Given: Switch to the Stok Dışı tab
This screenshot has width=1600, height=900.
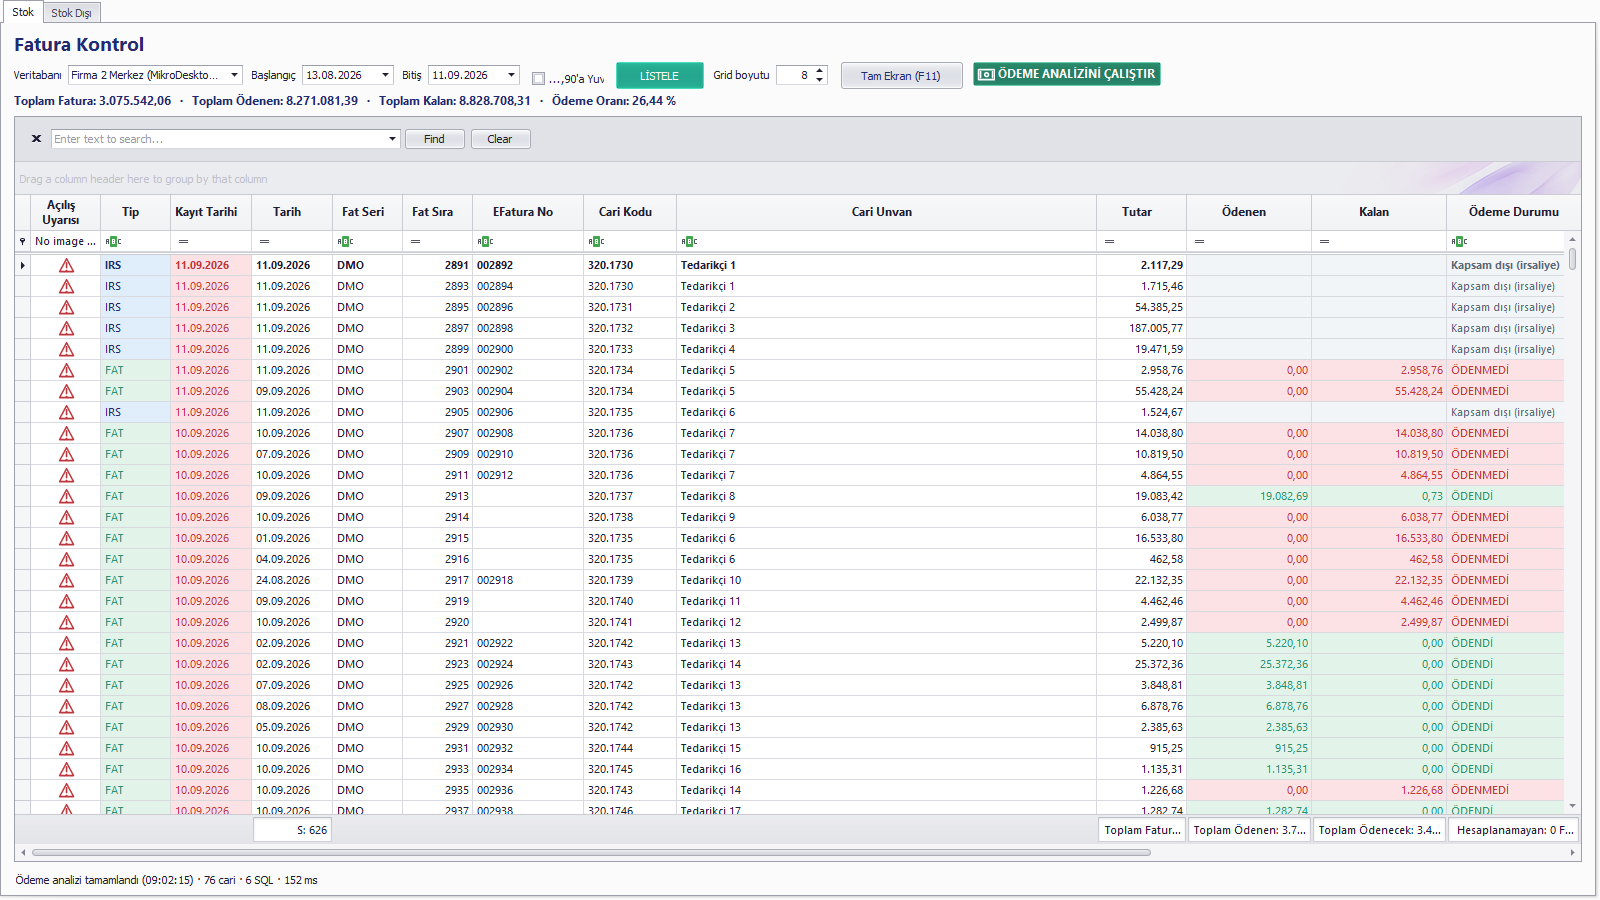Looking at the screenshot, I should (x=71, y=13).
